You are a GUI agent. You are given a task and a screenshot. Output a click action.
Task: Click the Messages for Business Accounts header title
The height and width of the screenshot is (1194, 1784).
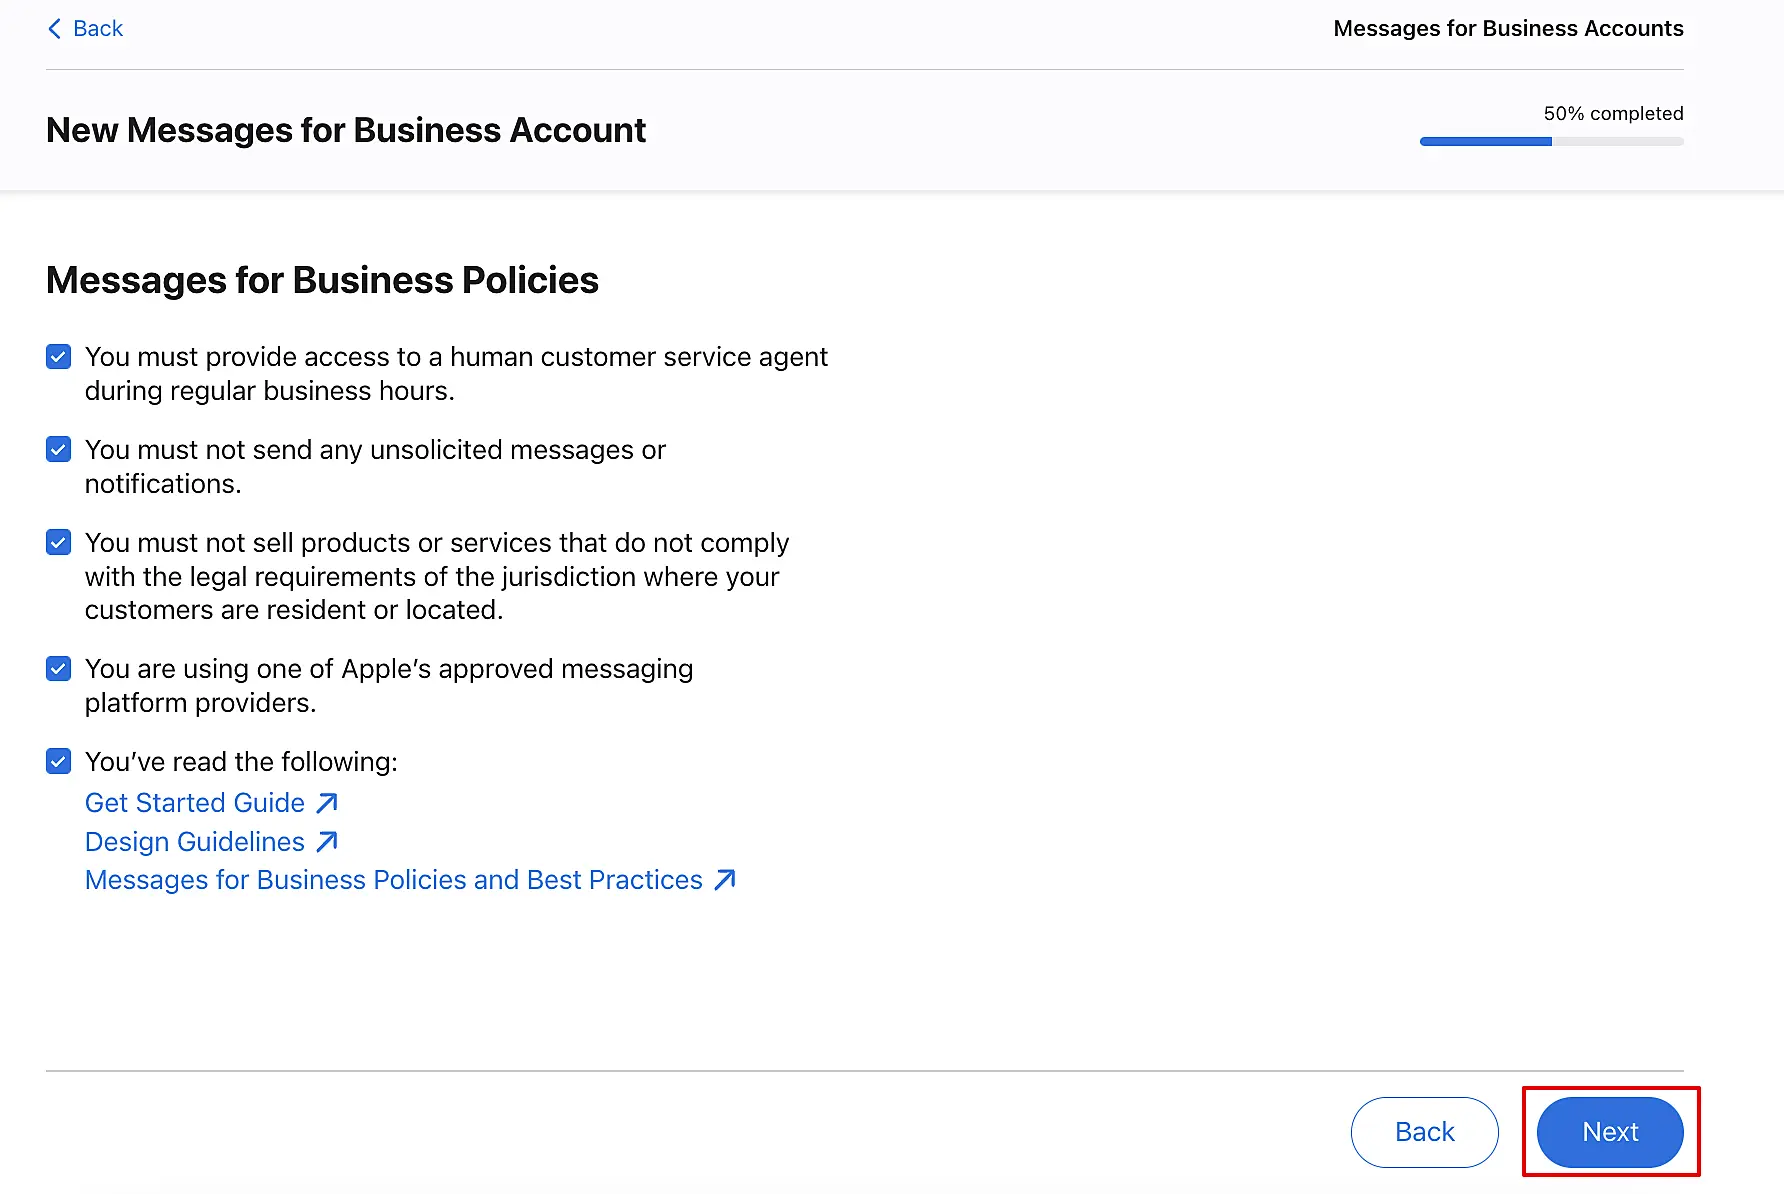[x=1508, y=29]
